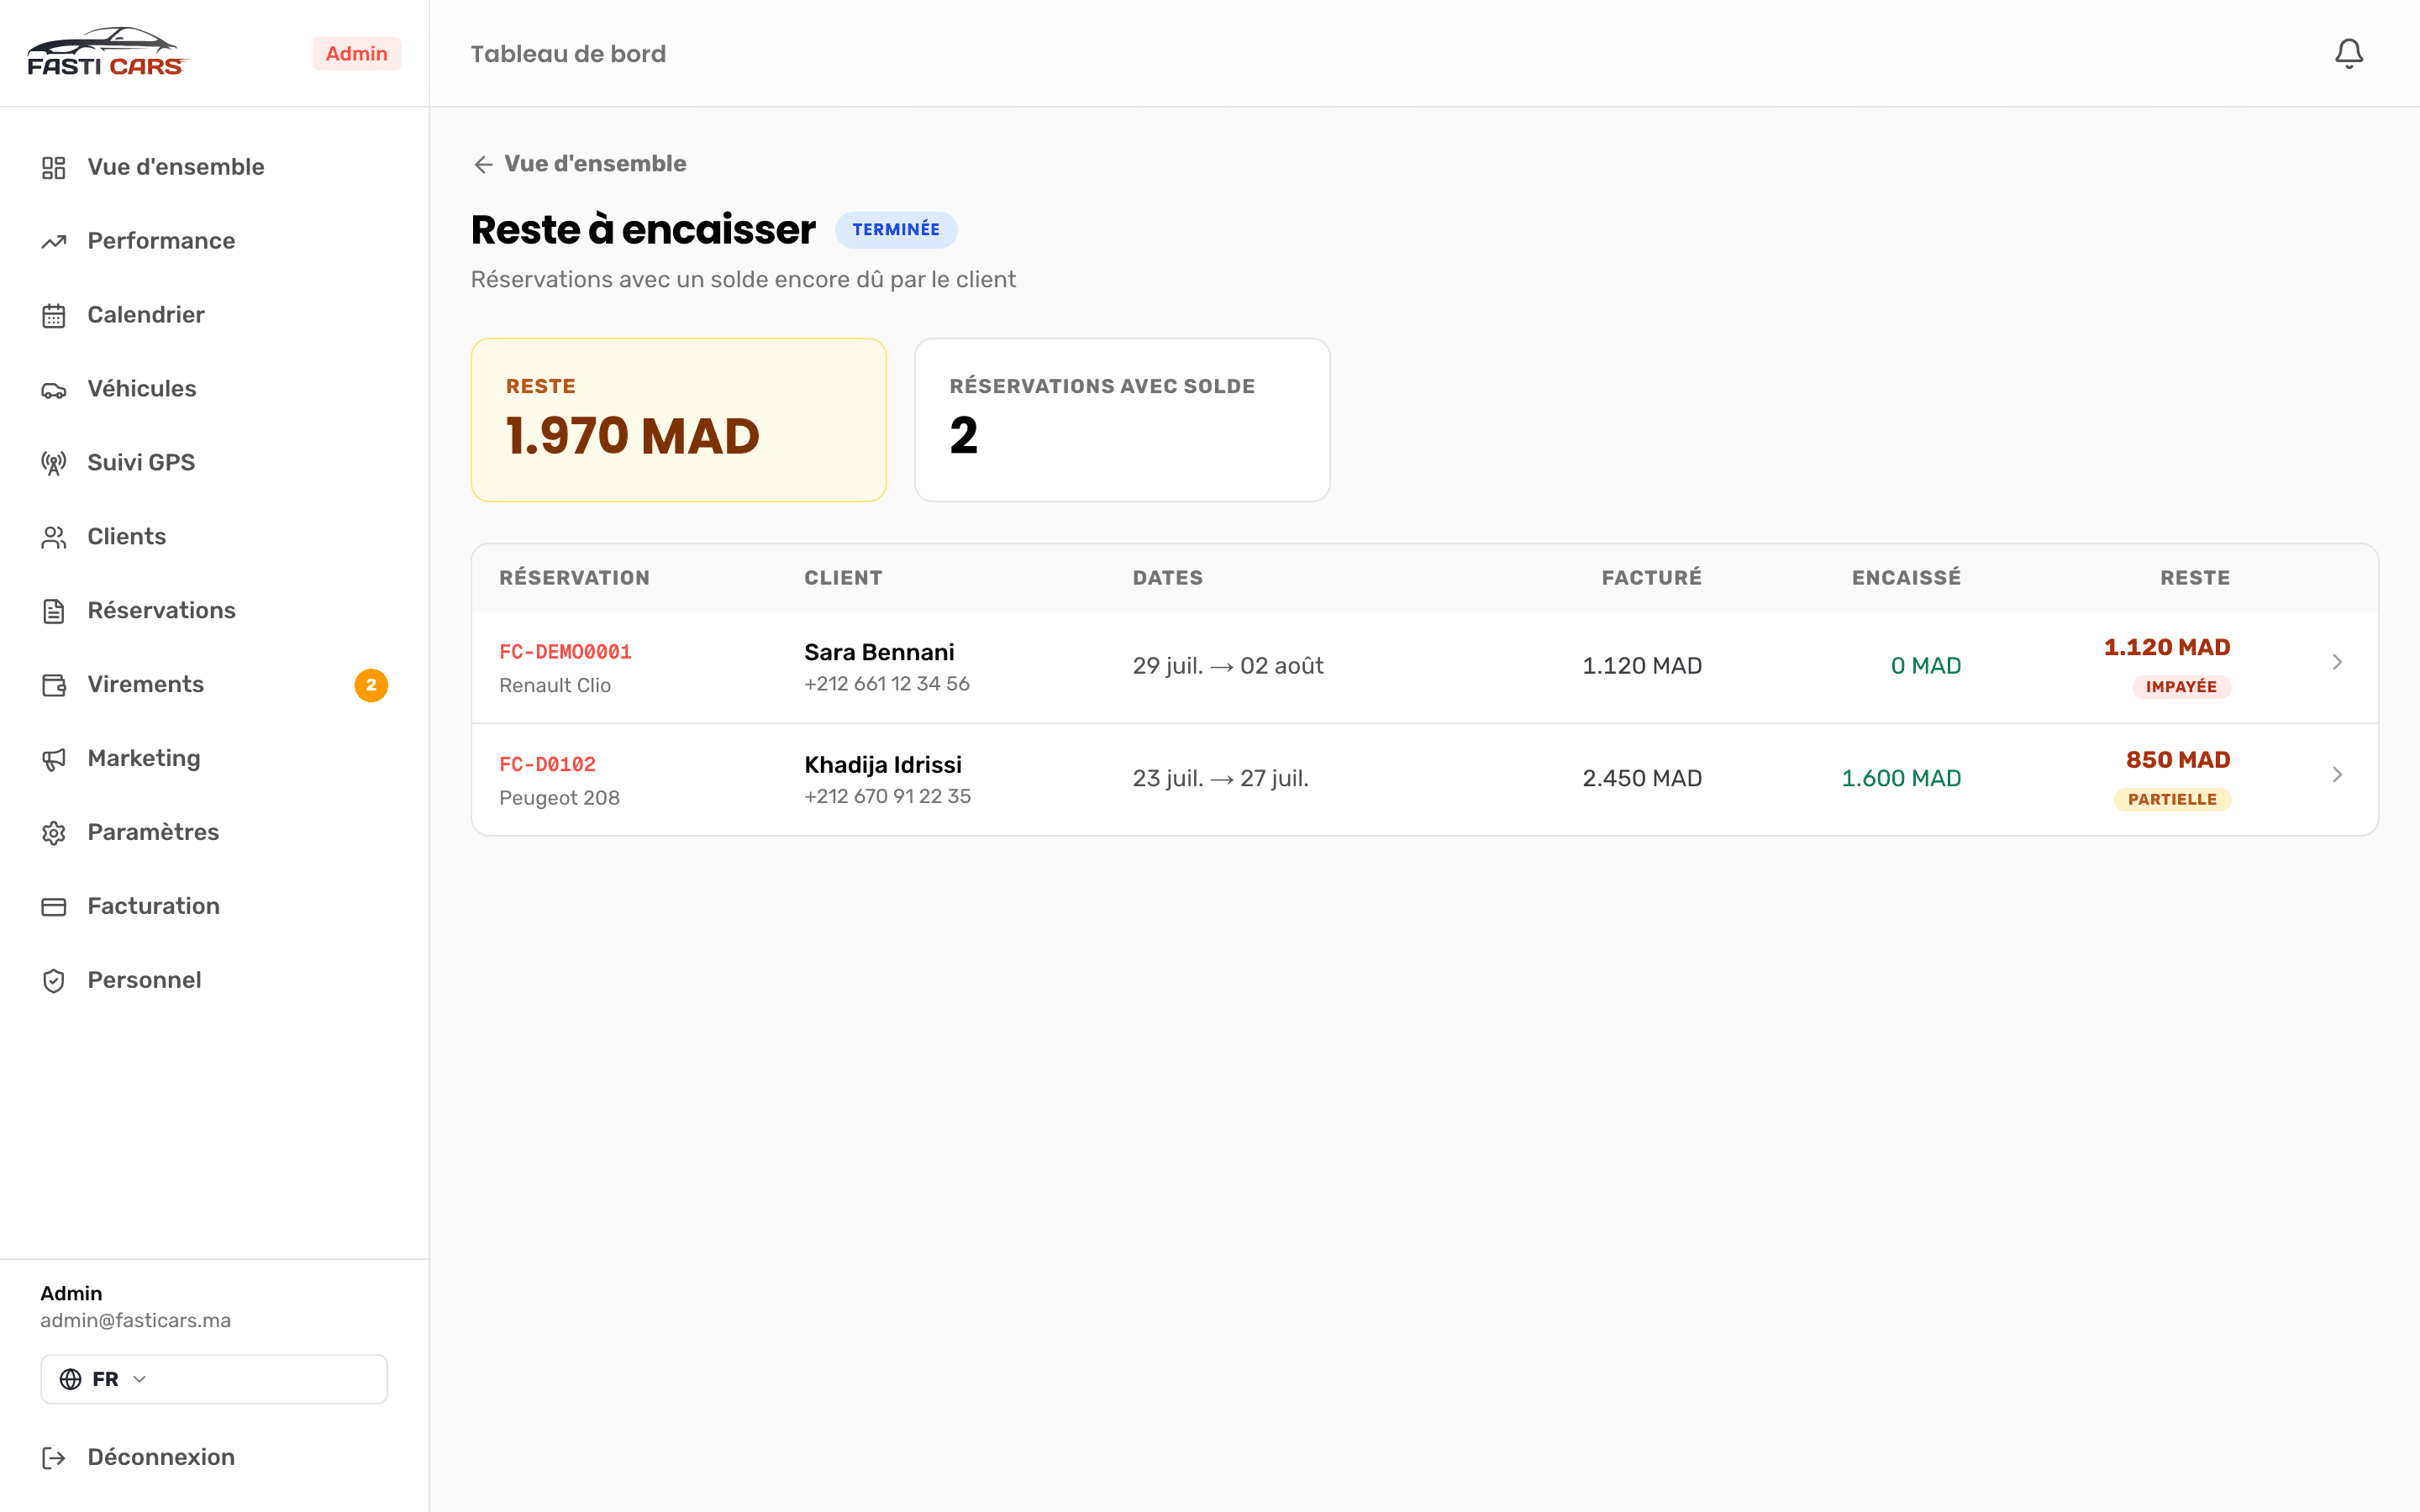
Task: Click the admin@fasticars.ma email
Action: click(x=135, y=1320)
